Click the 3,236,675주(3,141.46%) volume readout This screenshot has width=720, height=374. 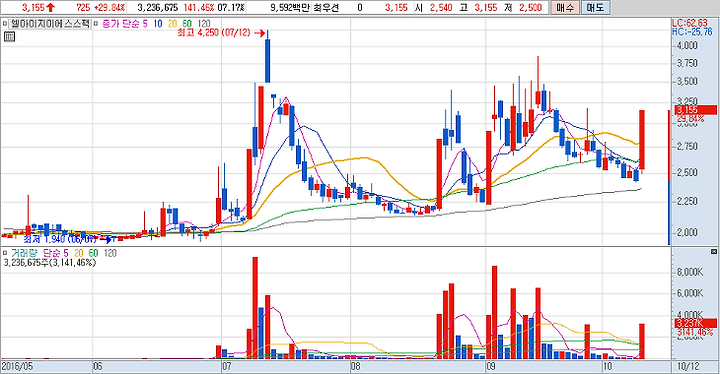(x=50, y=263)
